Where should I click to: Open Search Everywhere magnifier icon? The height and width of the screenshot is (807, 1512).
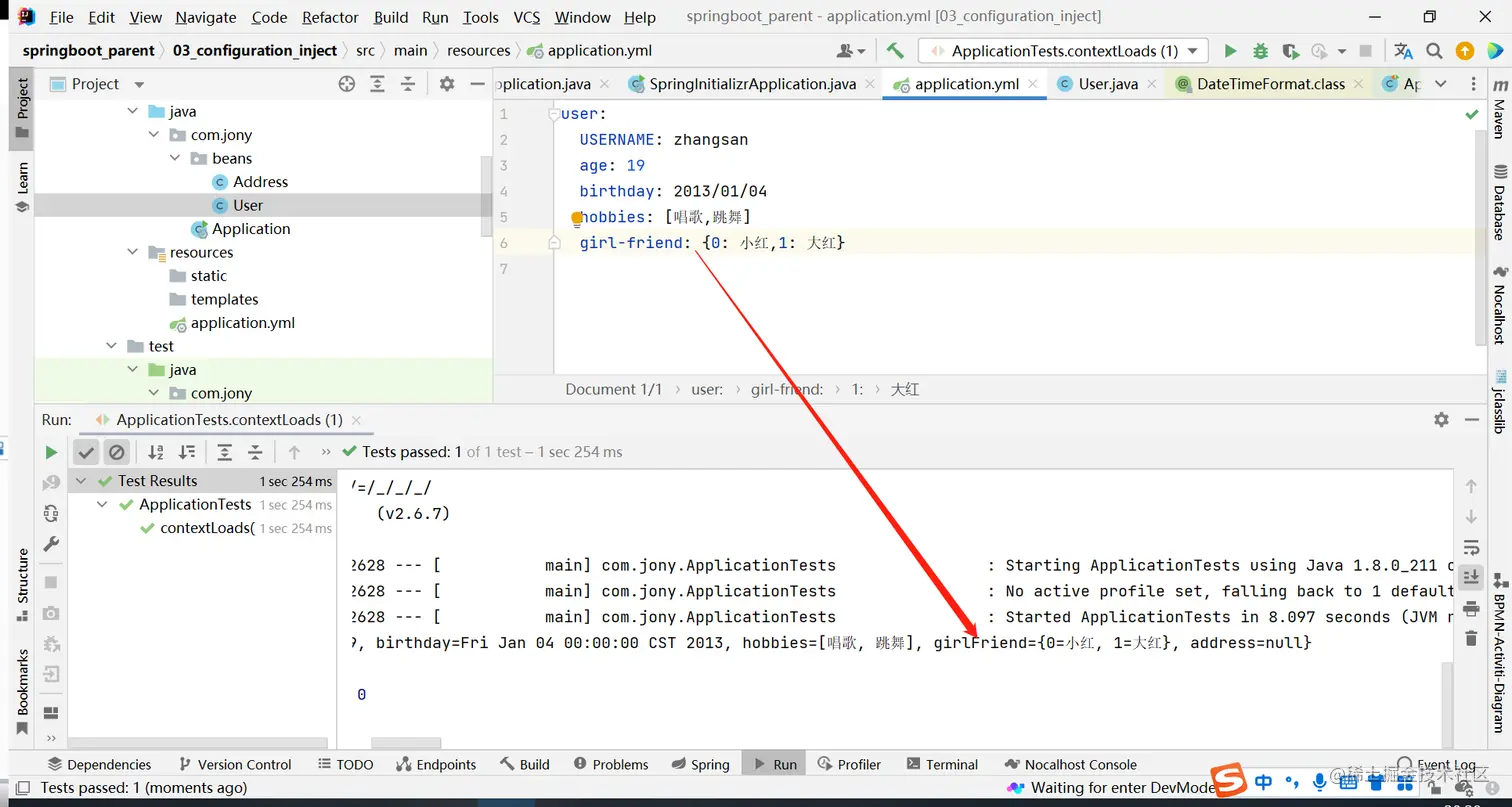[x=1434, y=51]
